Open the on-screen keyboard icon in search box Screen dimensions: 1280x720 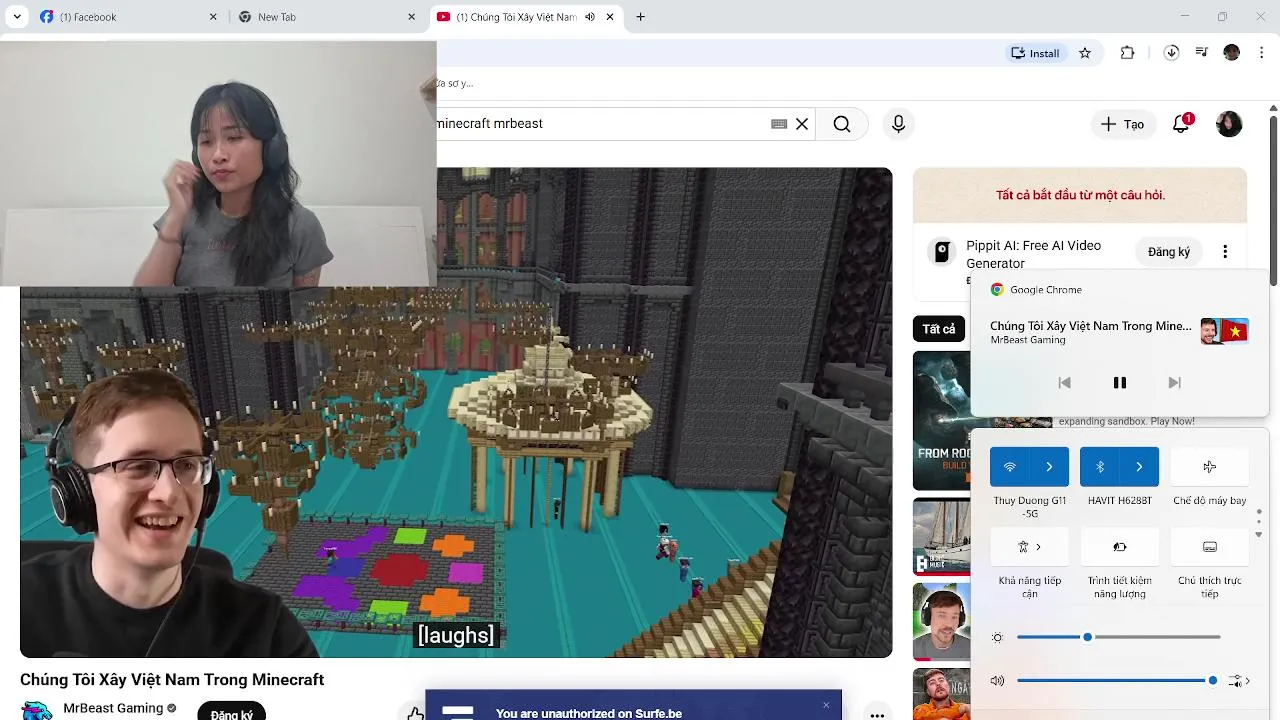pos(779,124)
